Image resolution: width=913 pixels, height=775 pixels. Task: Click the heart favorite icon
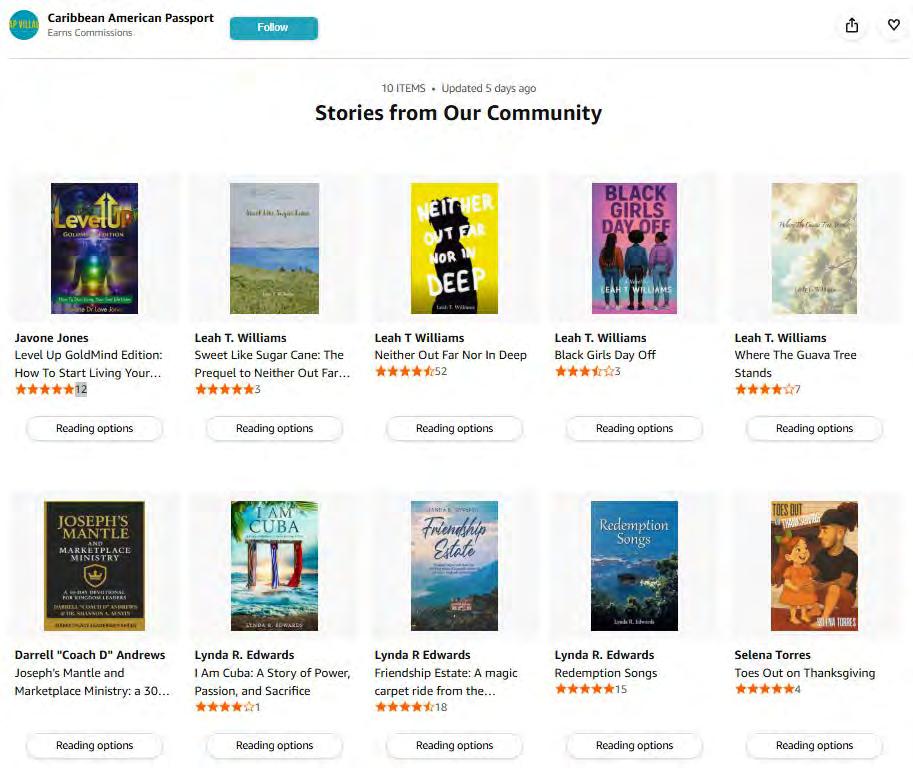pyautogui.click(x=893, y=26)
